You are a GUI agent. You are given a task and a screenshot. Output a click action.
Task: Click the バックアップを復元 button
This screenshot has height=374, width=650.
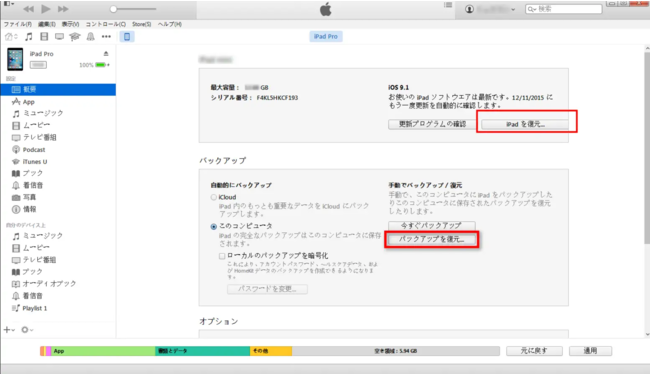[x=432, y=239]
